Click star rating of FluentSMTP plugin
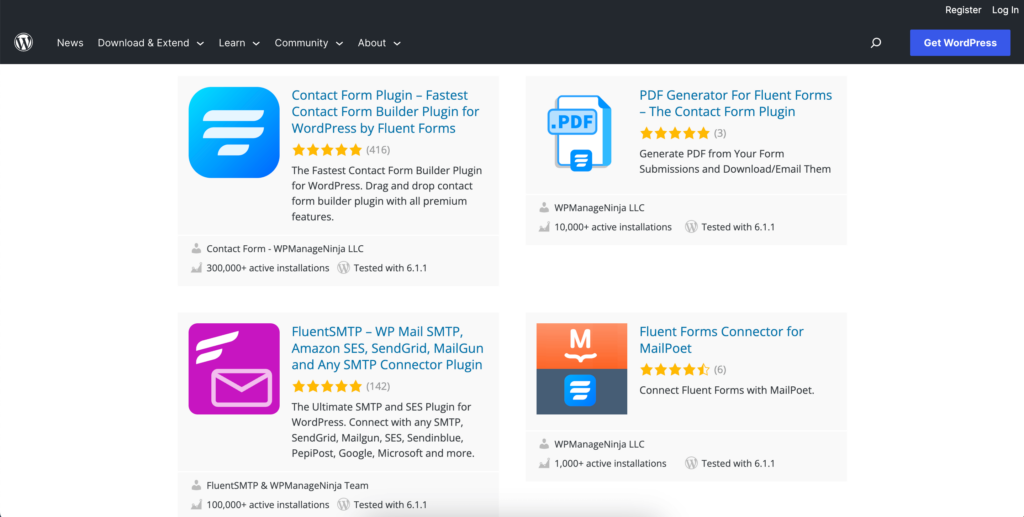Viewport: 1024px width, 517px height. coord(327,386)
